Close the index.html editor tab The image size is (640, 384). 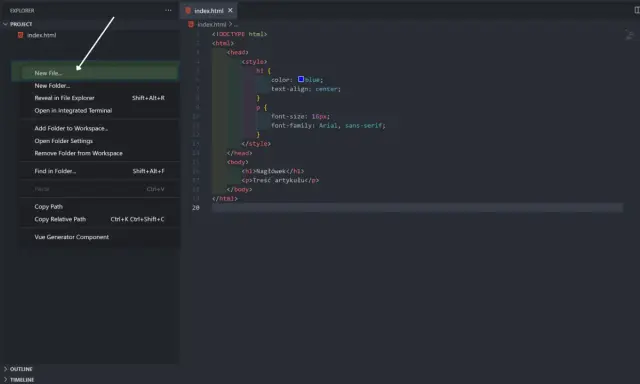point(230,10)
